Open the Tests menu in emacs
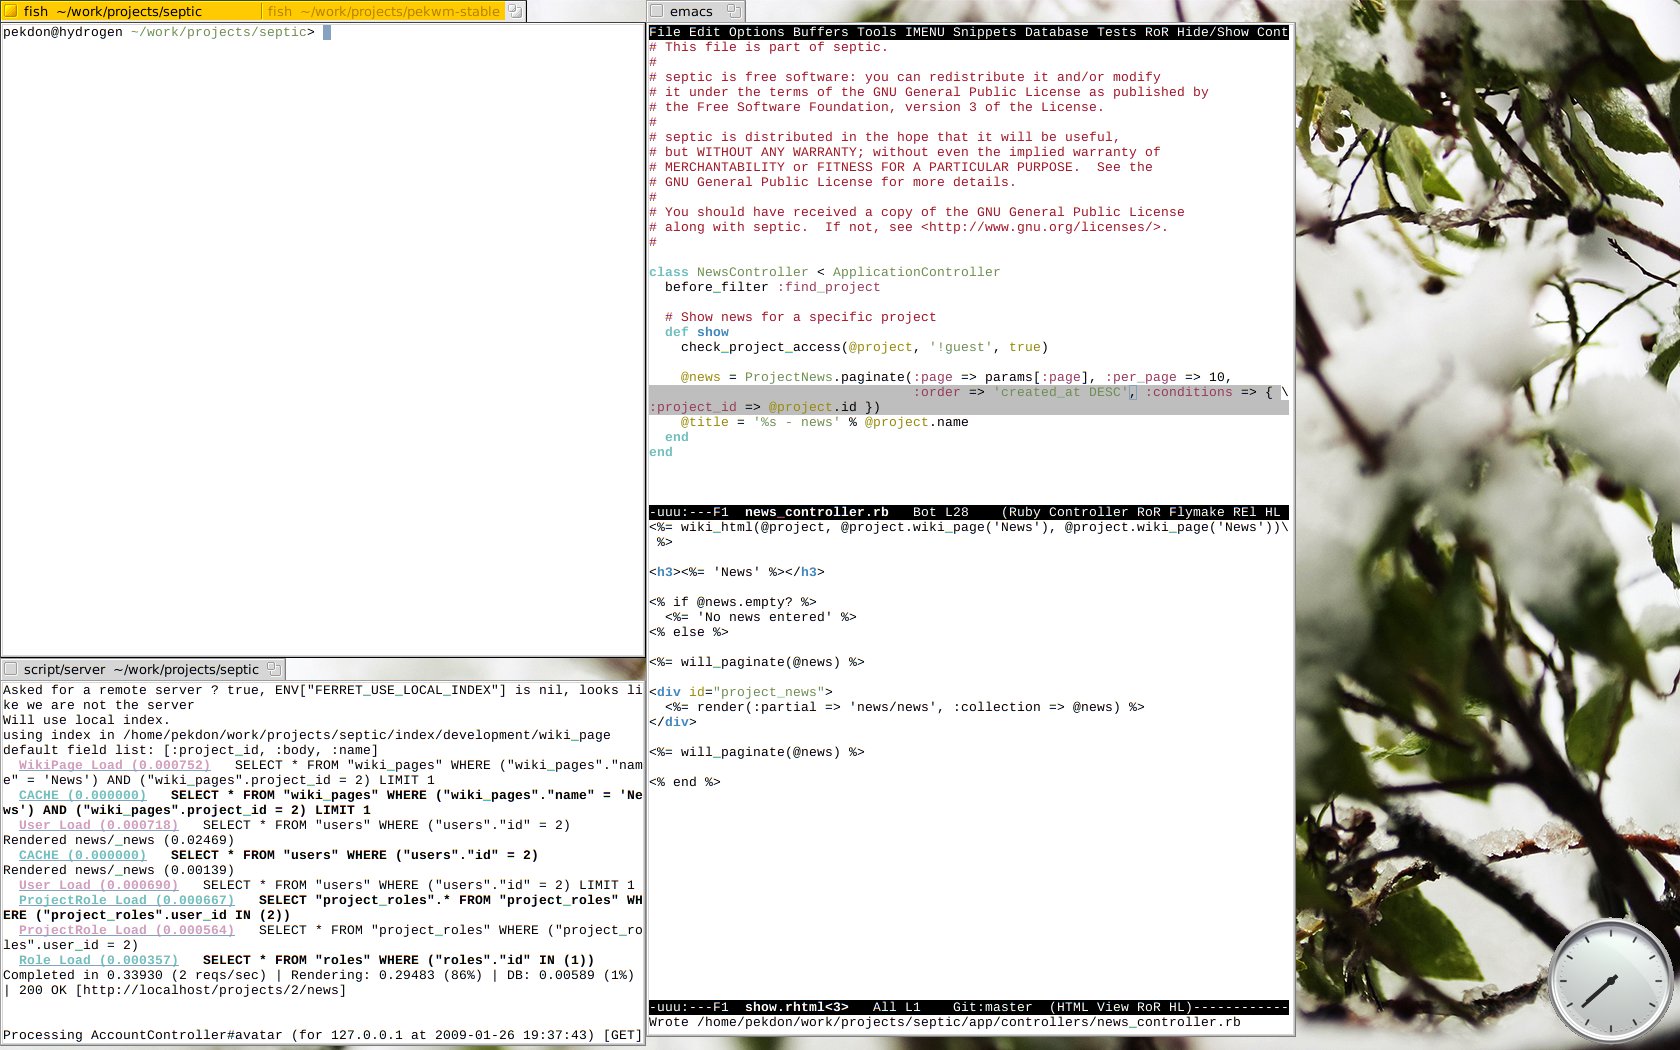 1117,32
